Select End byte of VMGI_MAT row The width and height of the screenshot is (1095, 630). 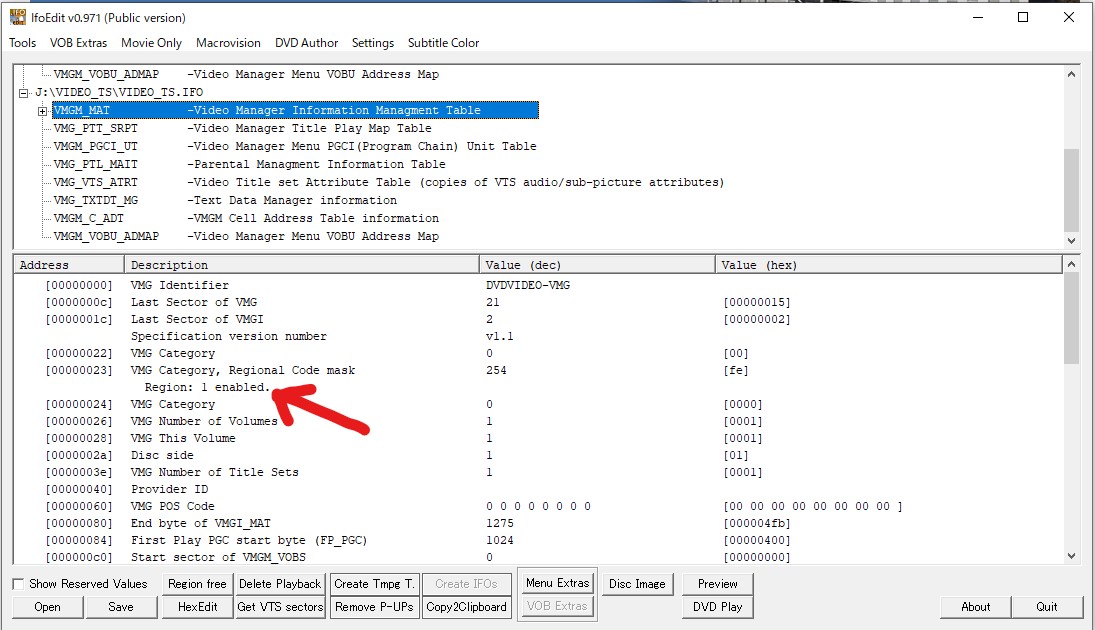(538, 523)
